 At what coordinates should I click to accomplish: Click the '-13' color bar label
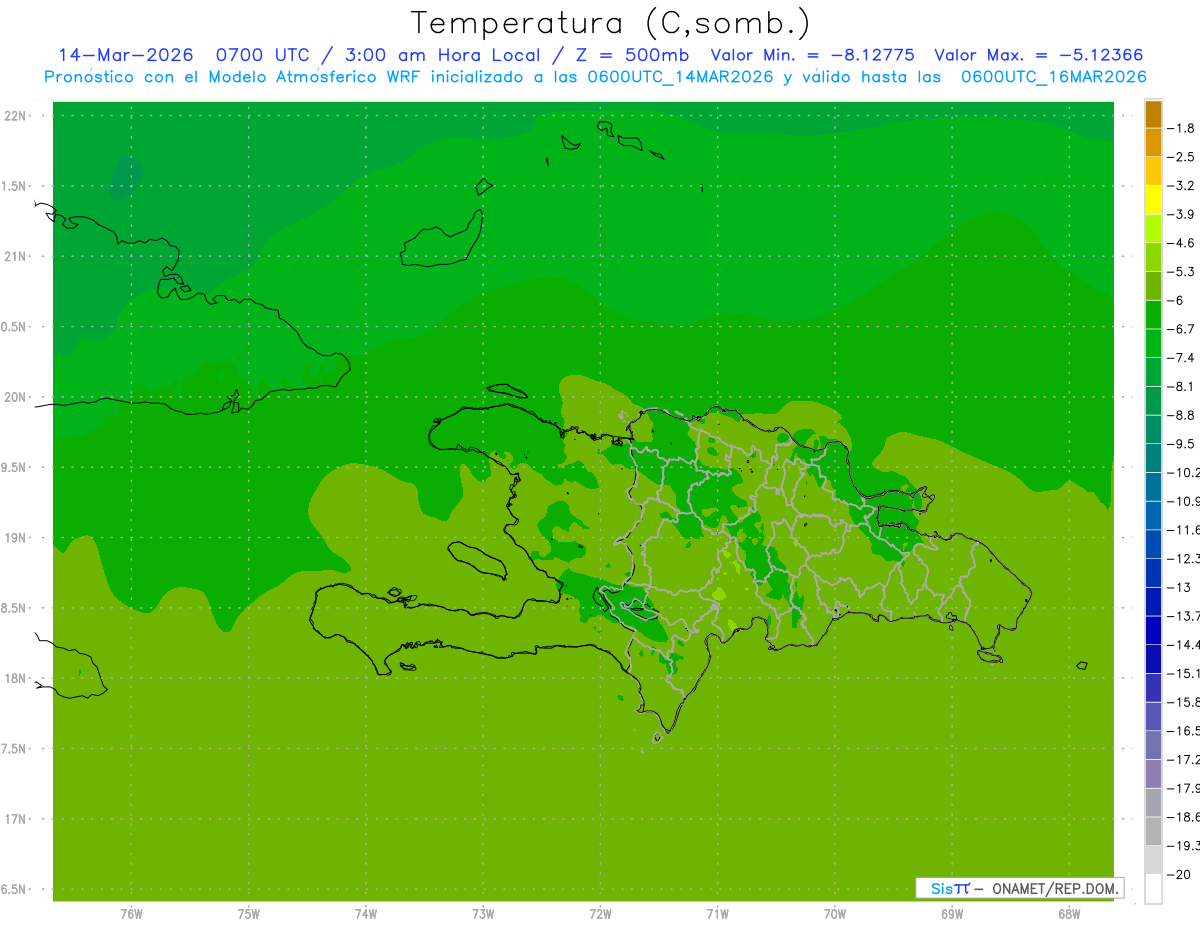tap(1179, 587)
